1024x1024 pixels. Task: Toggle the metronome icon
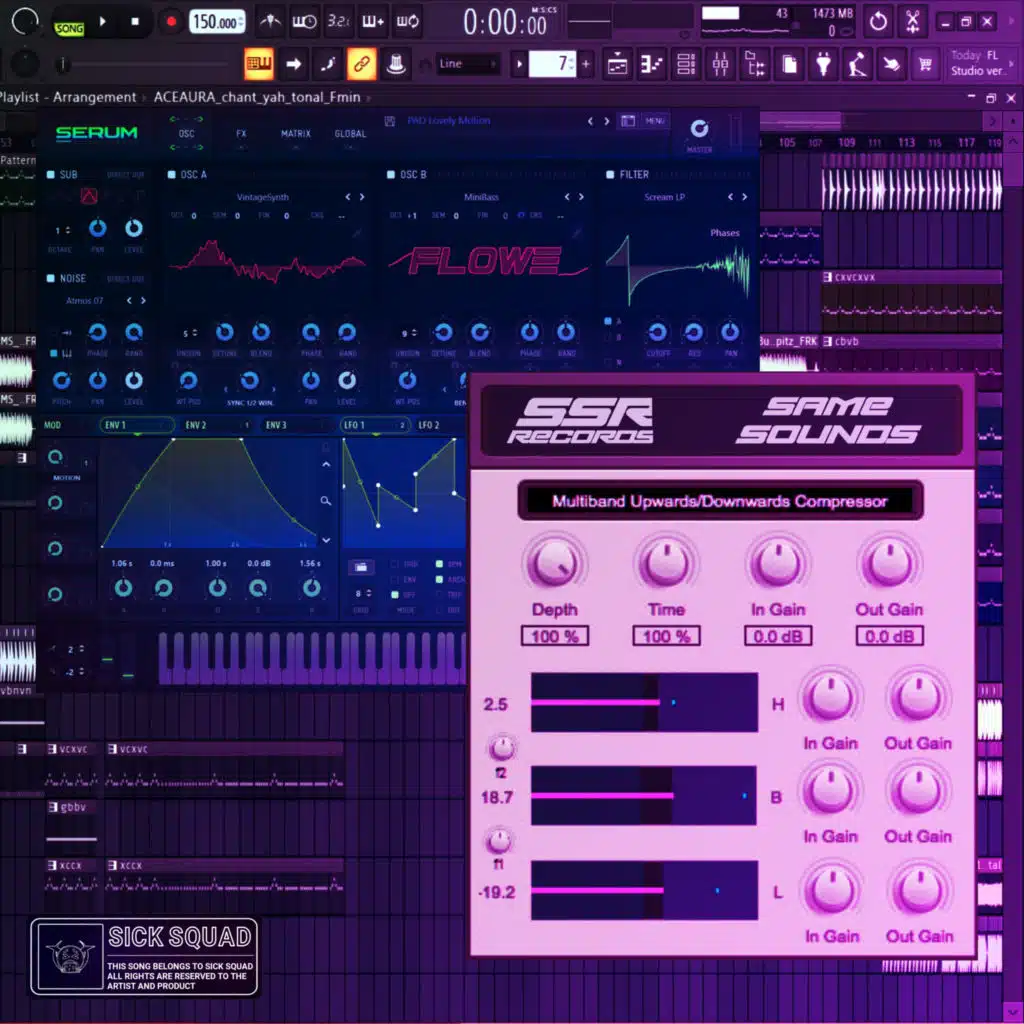(270, 21)
